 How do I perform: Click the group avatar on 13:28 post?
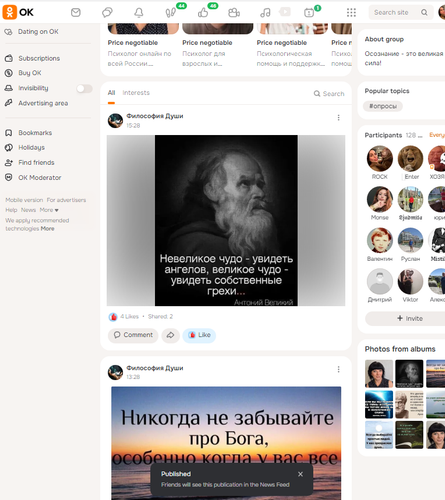(x=115, y=372)
